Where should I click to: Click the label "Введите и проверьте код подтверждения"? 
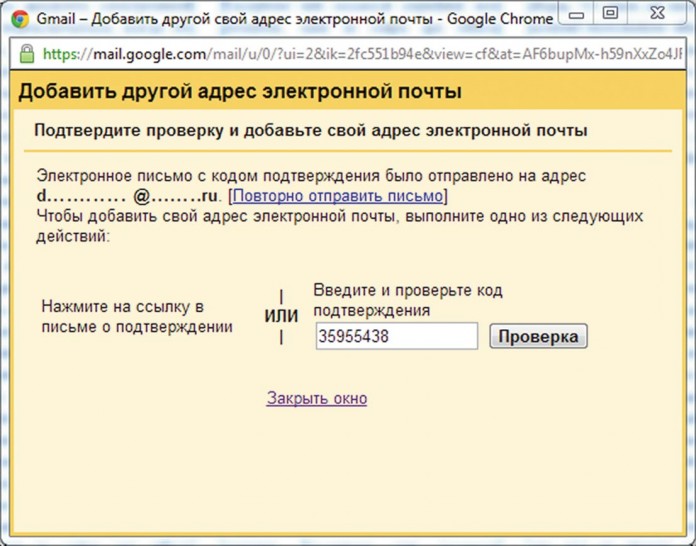(407, 300)
